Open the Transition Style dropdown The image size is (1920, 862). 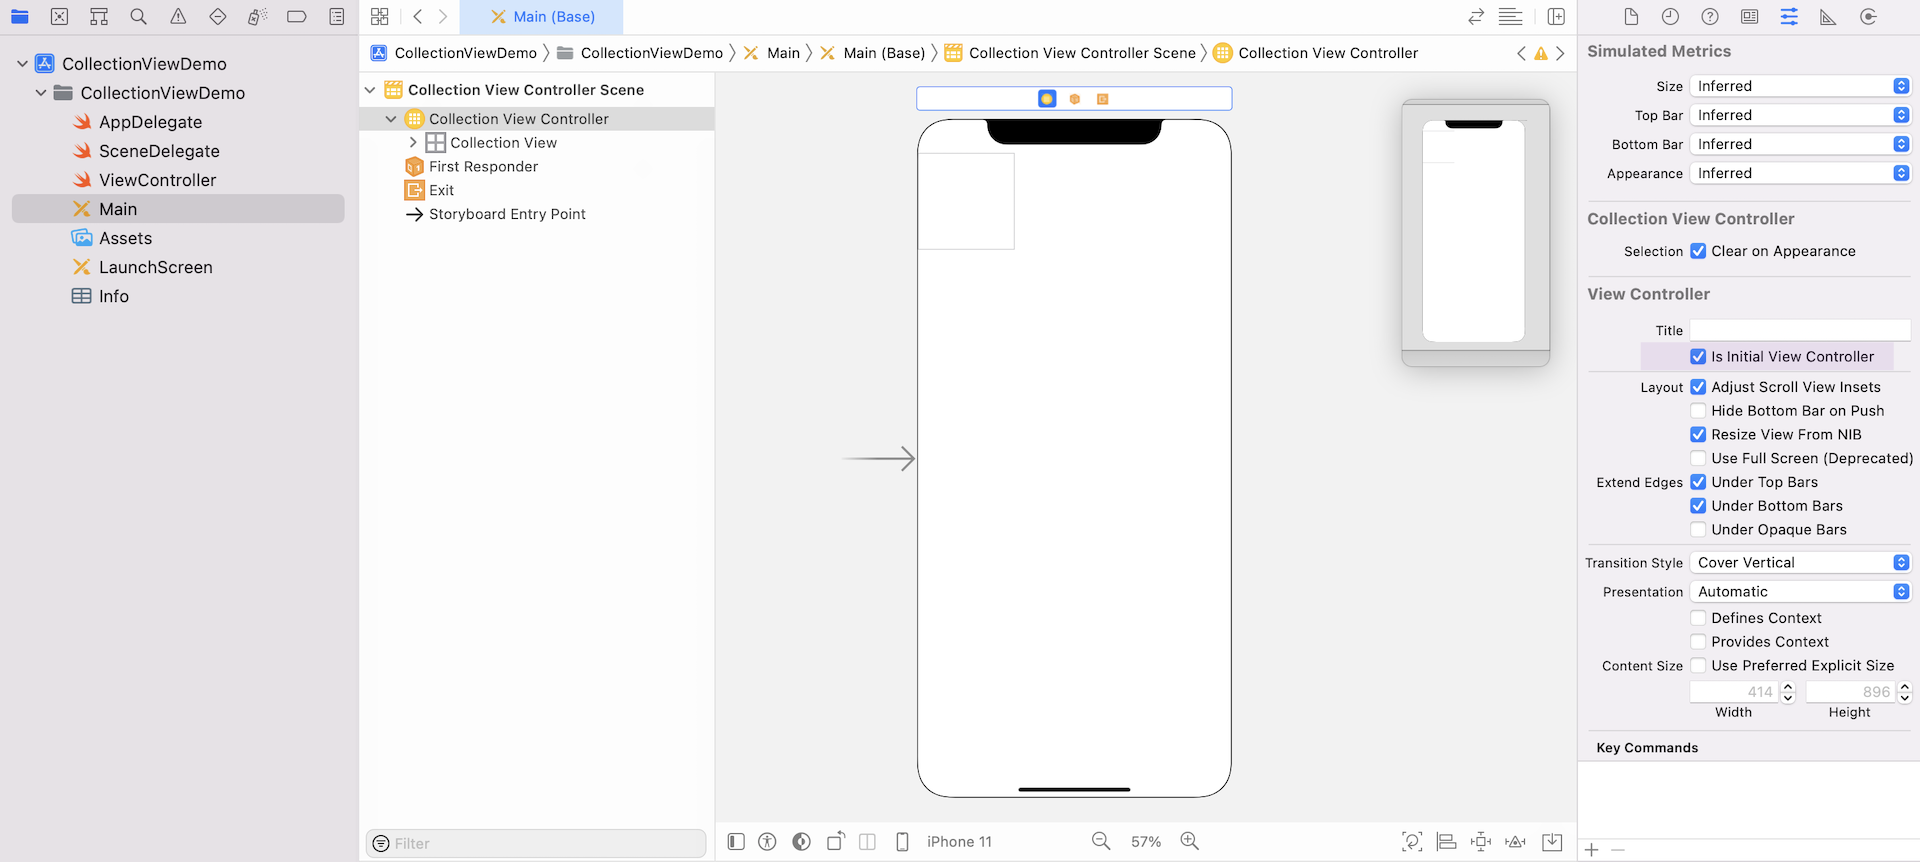coord(1800,563)
